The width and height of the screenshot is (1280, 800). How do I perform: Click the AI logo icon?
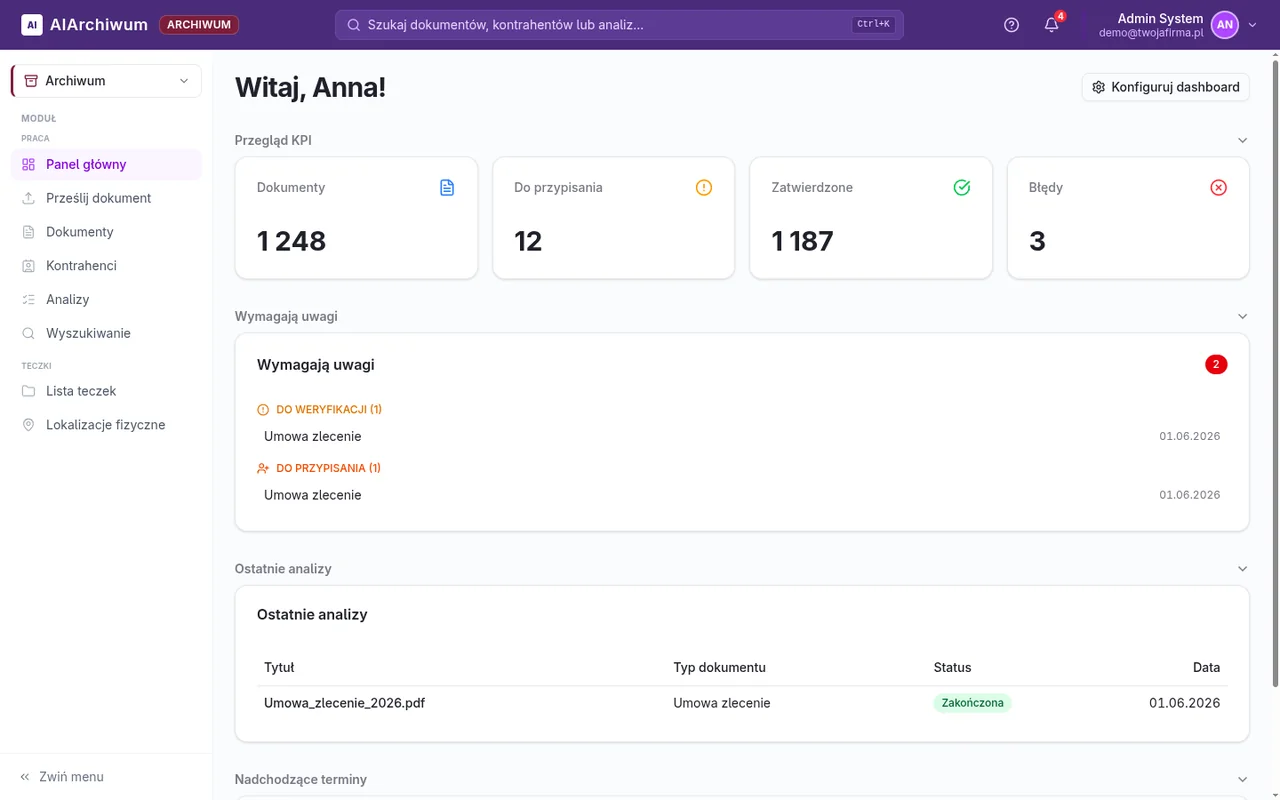32,25
